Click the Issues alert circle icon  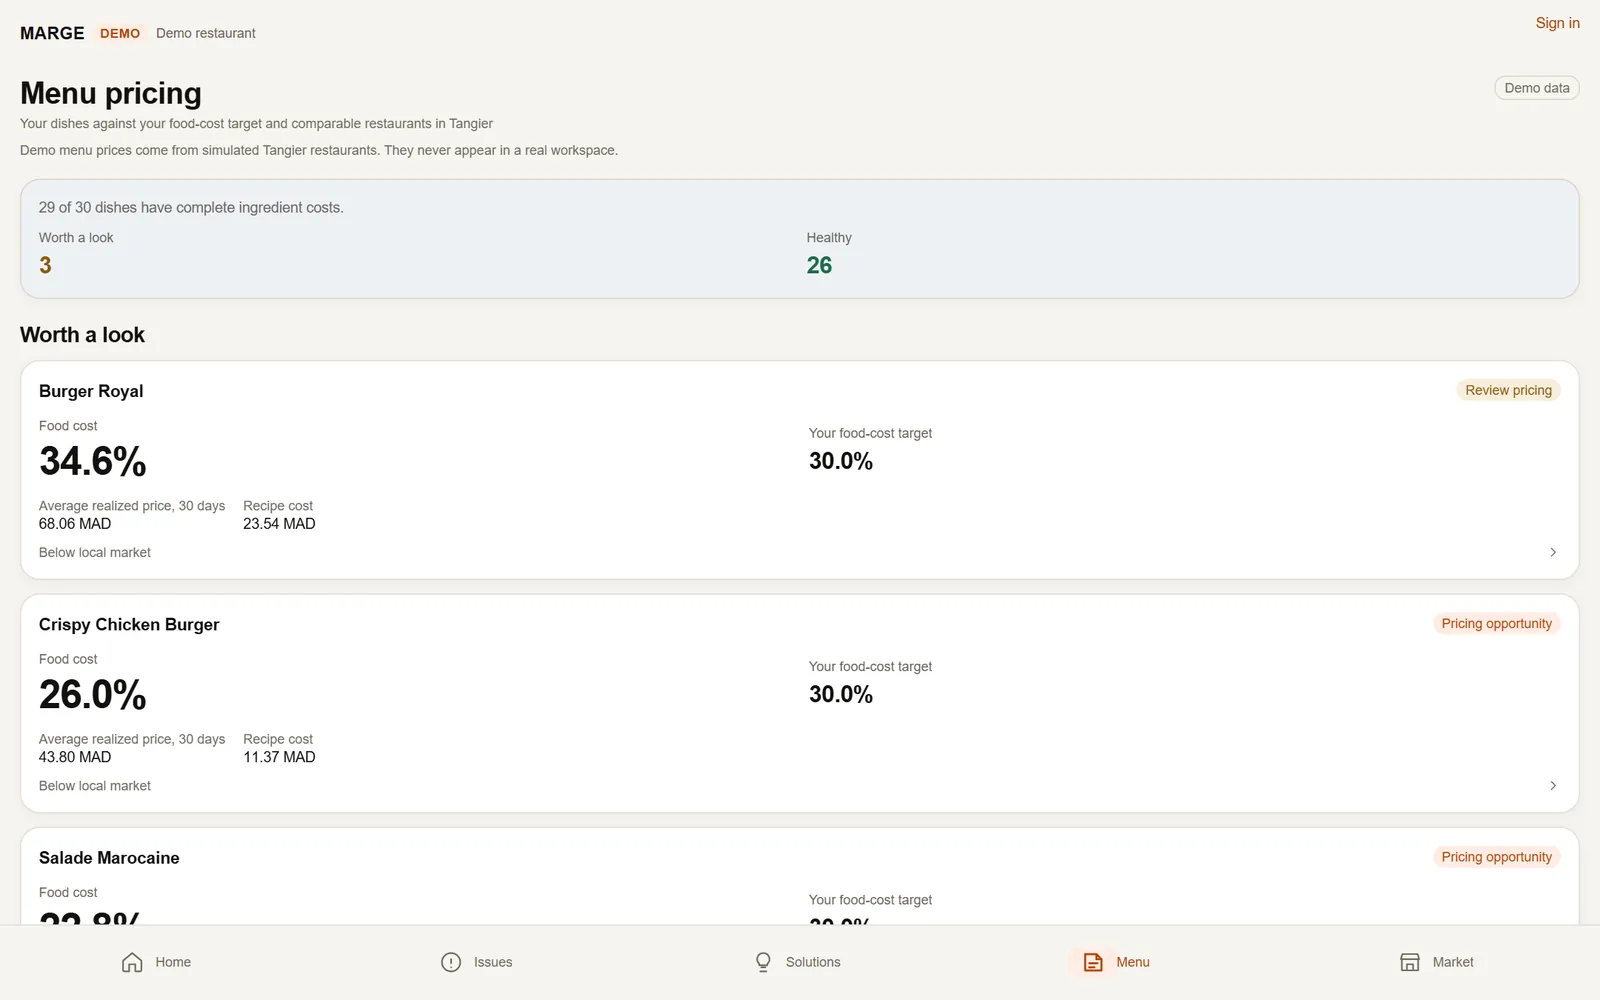point(451,962)
